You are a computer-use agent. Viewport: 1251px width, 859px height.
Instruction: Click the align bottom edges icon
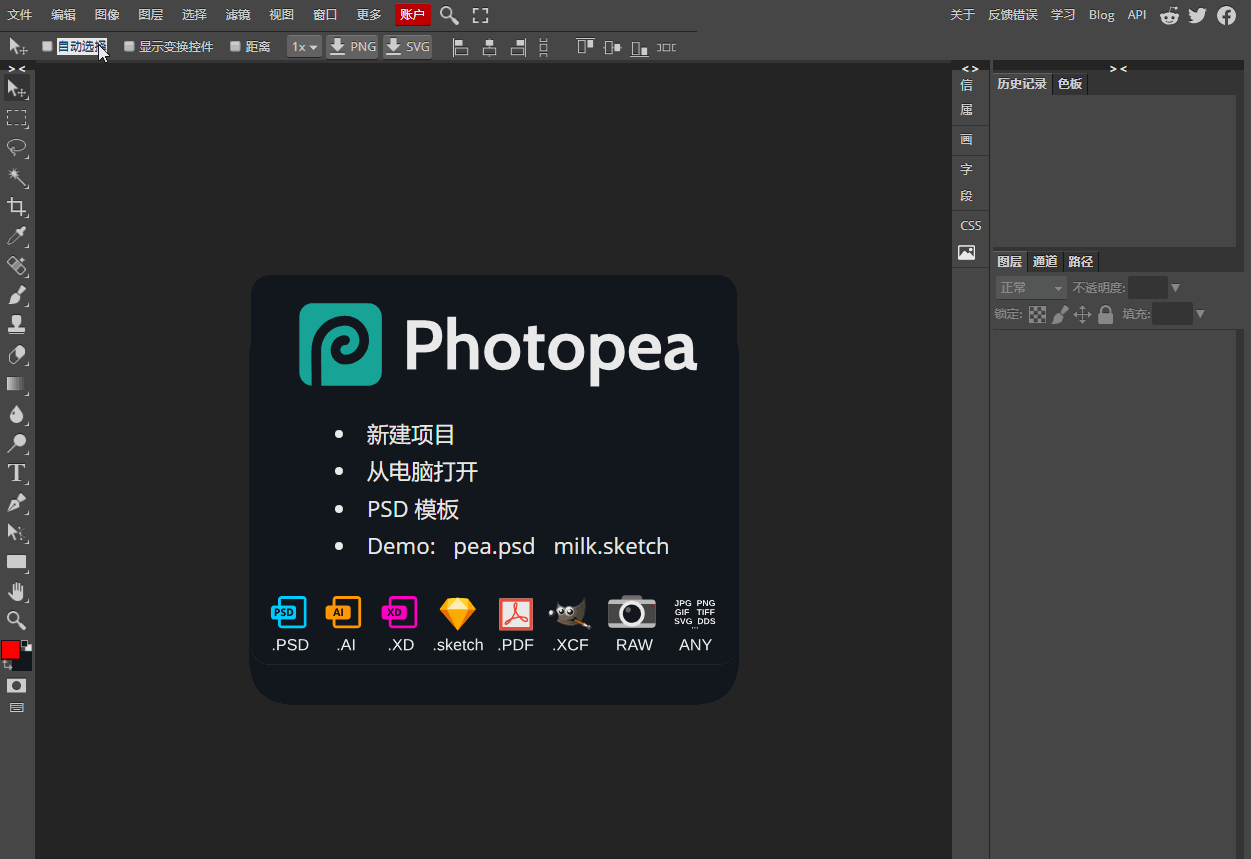point(639,47)
